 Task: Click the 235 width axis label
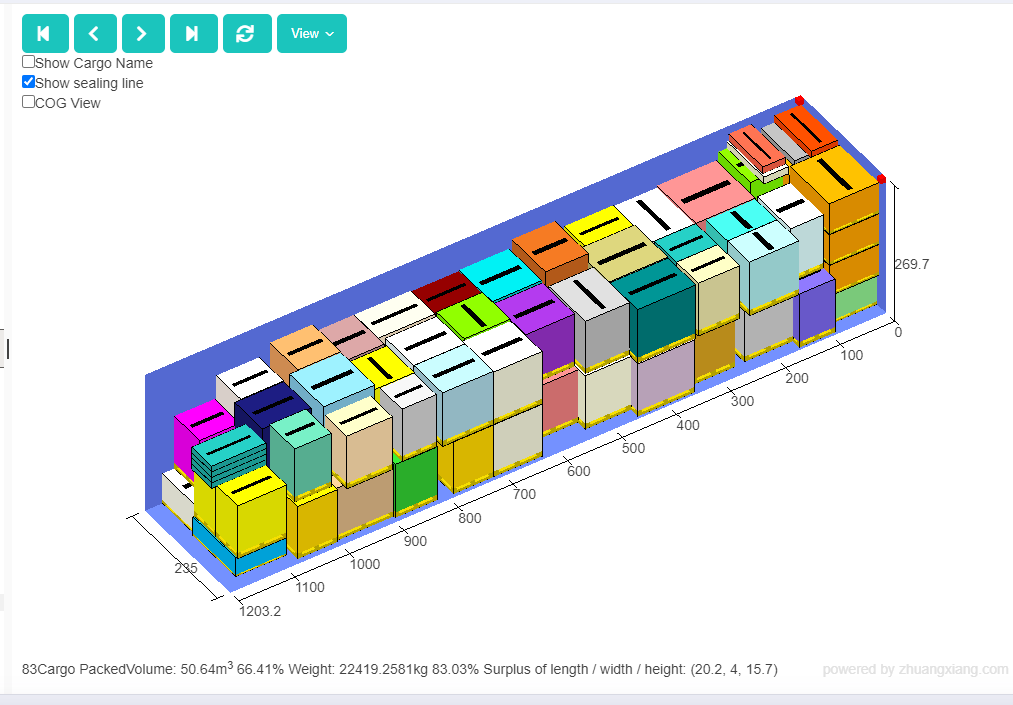185,569
